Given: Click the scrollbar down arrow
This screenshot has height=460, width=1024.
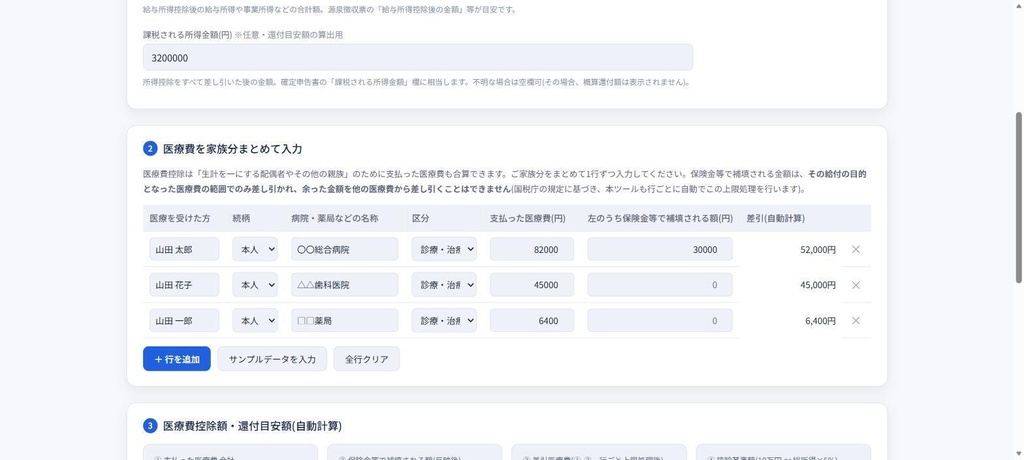Looking at the screenshot, I should pyautogui.click(x=1018, y=454).
